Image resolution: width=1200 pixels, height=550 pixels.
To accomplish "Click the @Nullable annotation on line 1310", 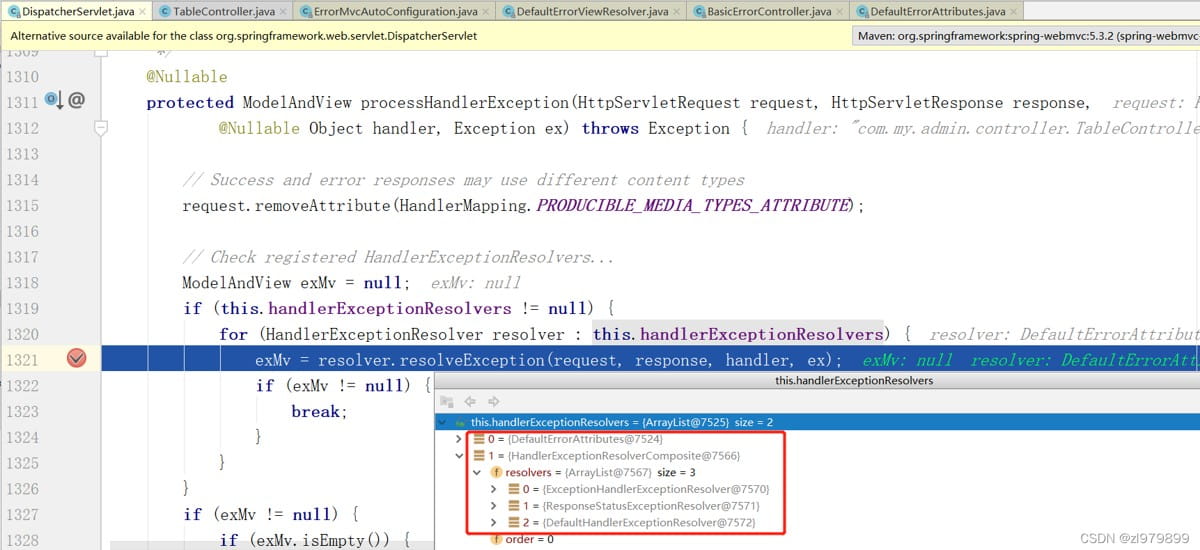I will [x=187, y=76].
